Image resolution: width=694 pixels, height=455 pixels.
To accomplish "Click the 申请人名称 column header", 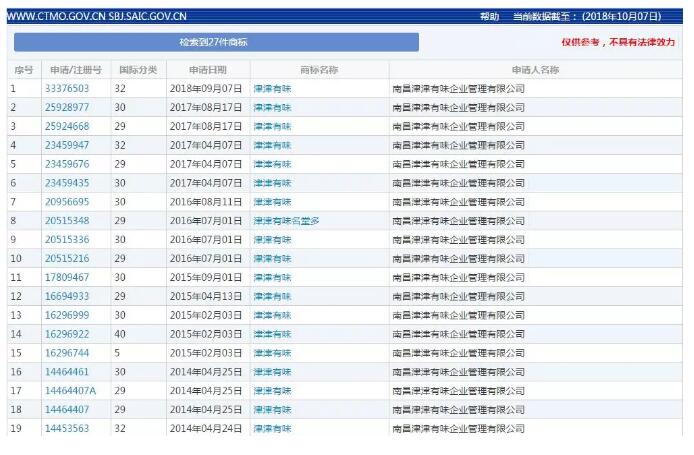I will [535, 70].
